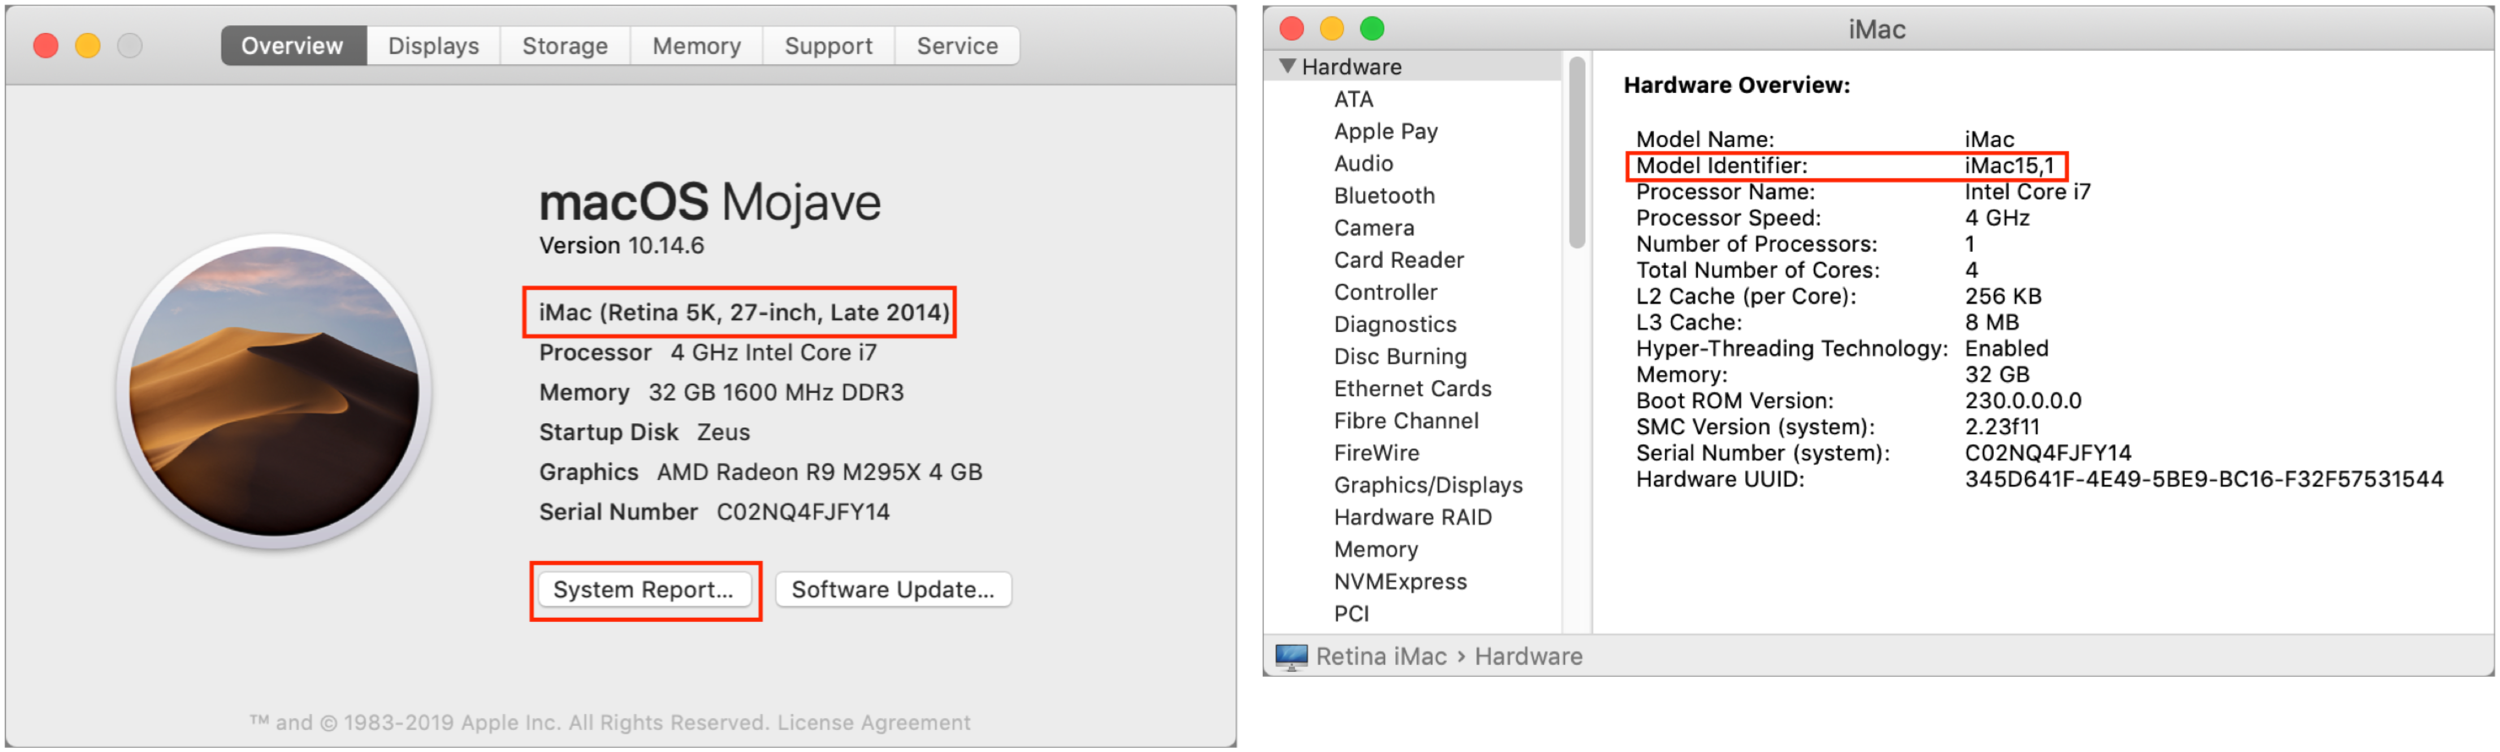Click the macOS Mojave desert icon
Viewport: 2500px width, 752px height.
(274, 391)
